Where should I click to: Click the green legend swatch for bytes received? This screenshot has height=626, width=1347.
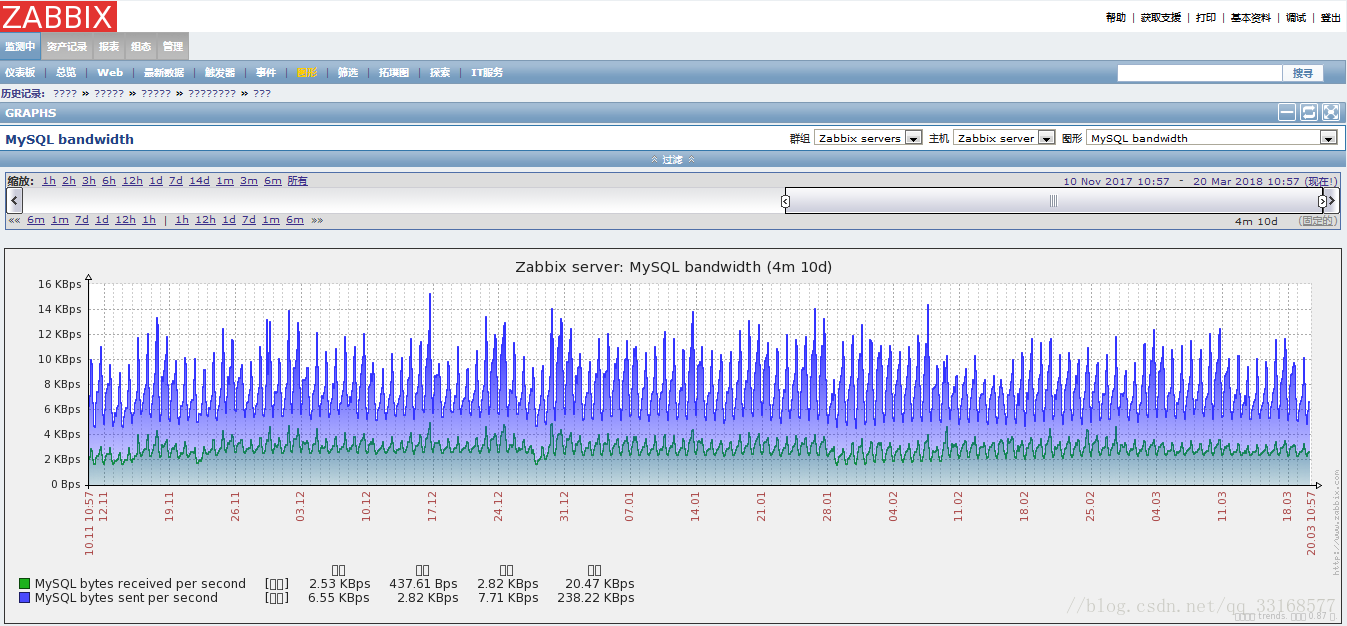24,584
